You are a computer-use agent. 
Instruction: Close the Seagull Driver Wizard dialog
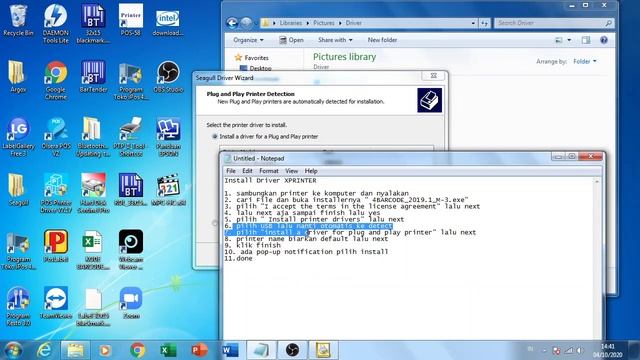pos(433,76)
